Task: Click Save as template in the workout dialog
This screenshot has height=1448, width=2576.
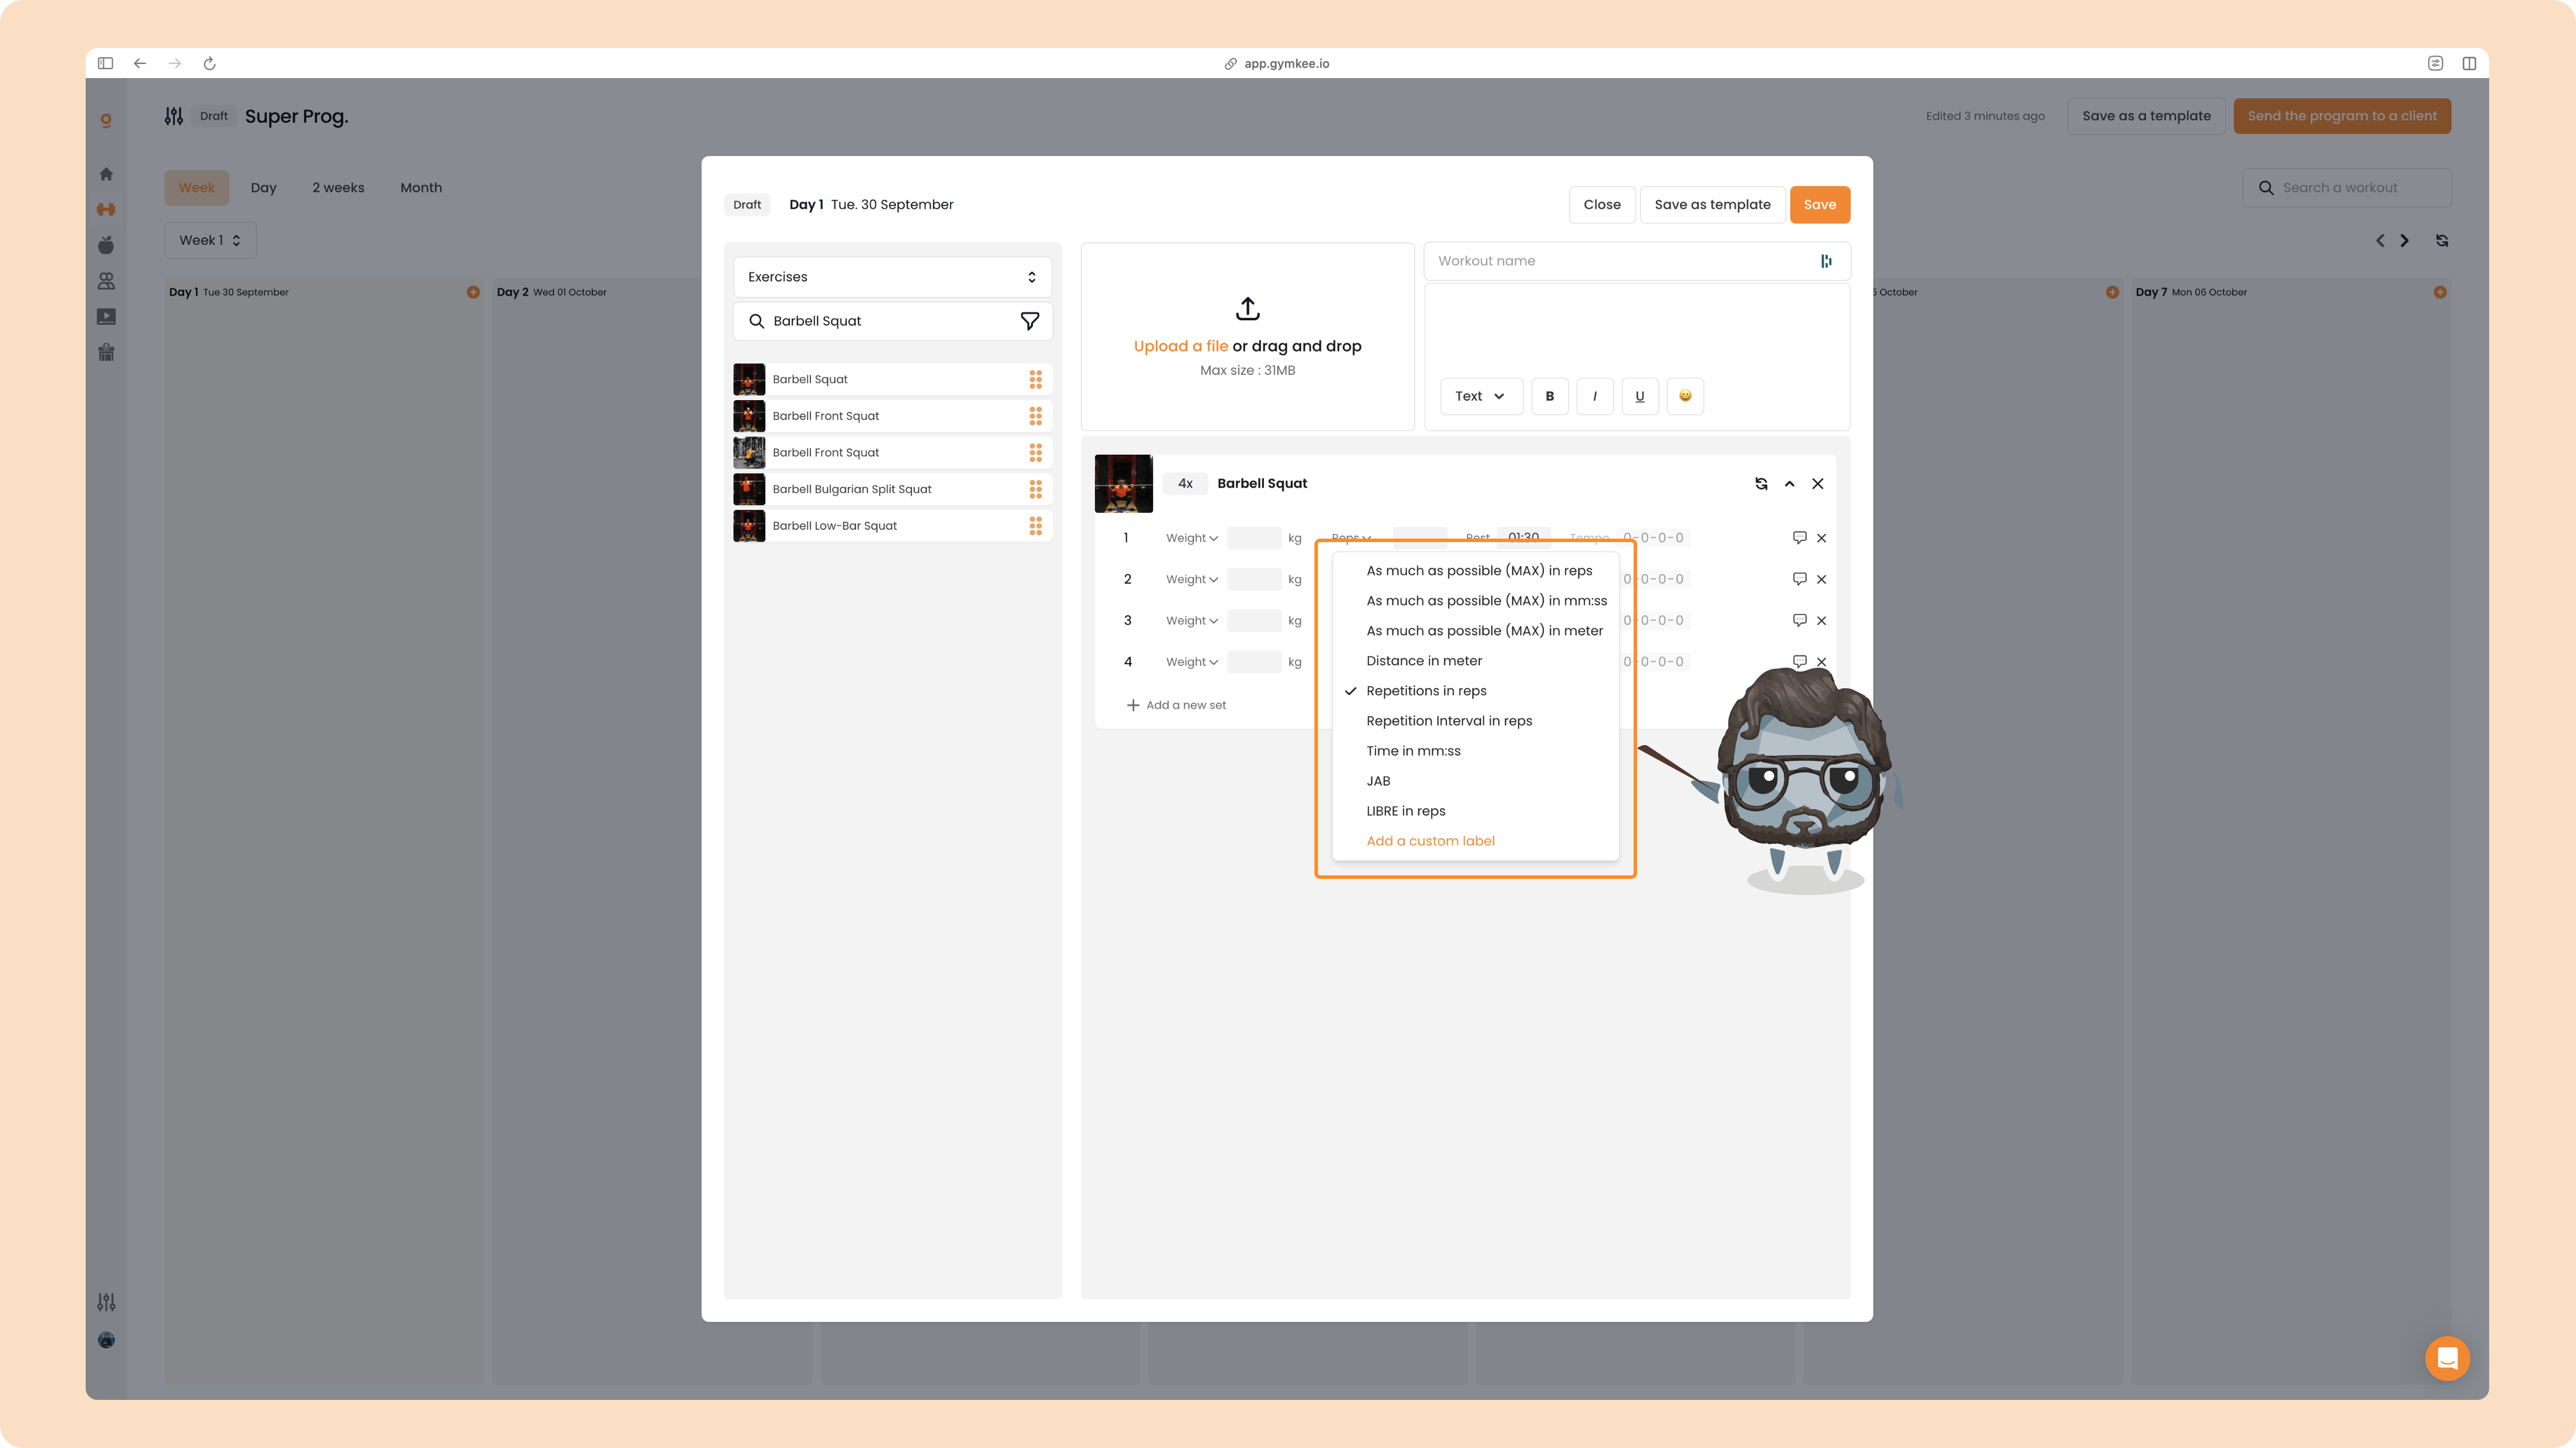Action: click(1712, 205)
